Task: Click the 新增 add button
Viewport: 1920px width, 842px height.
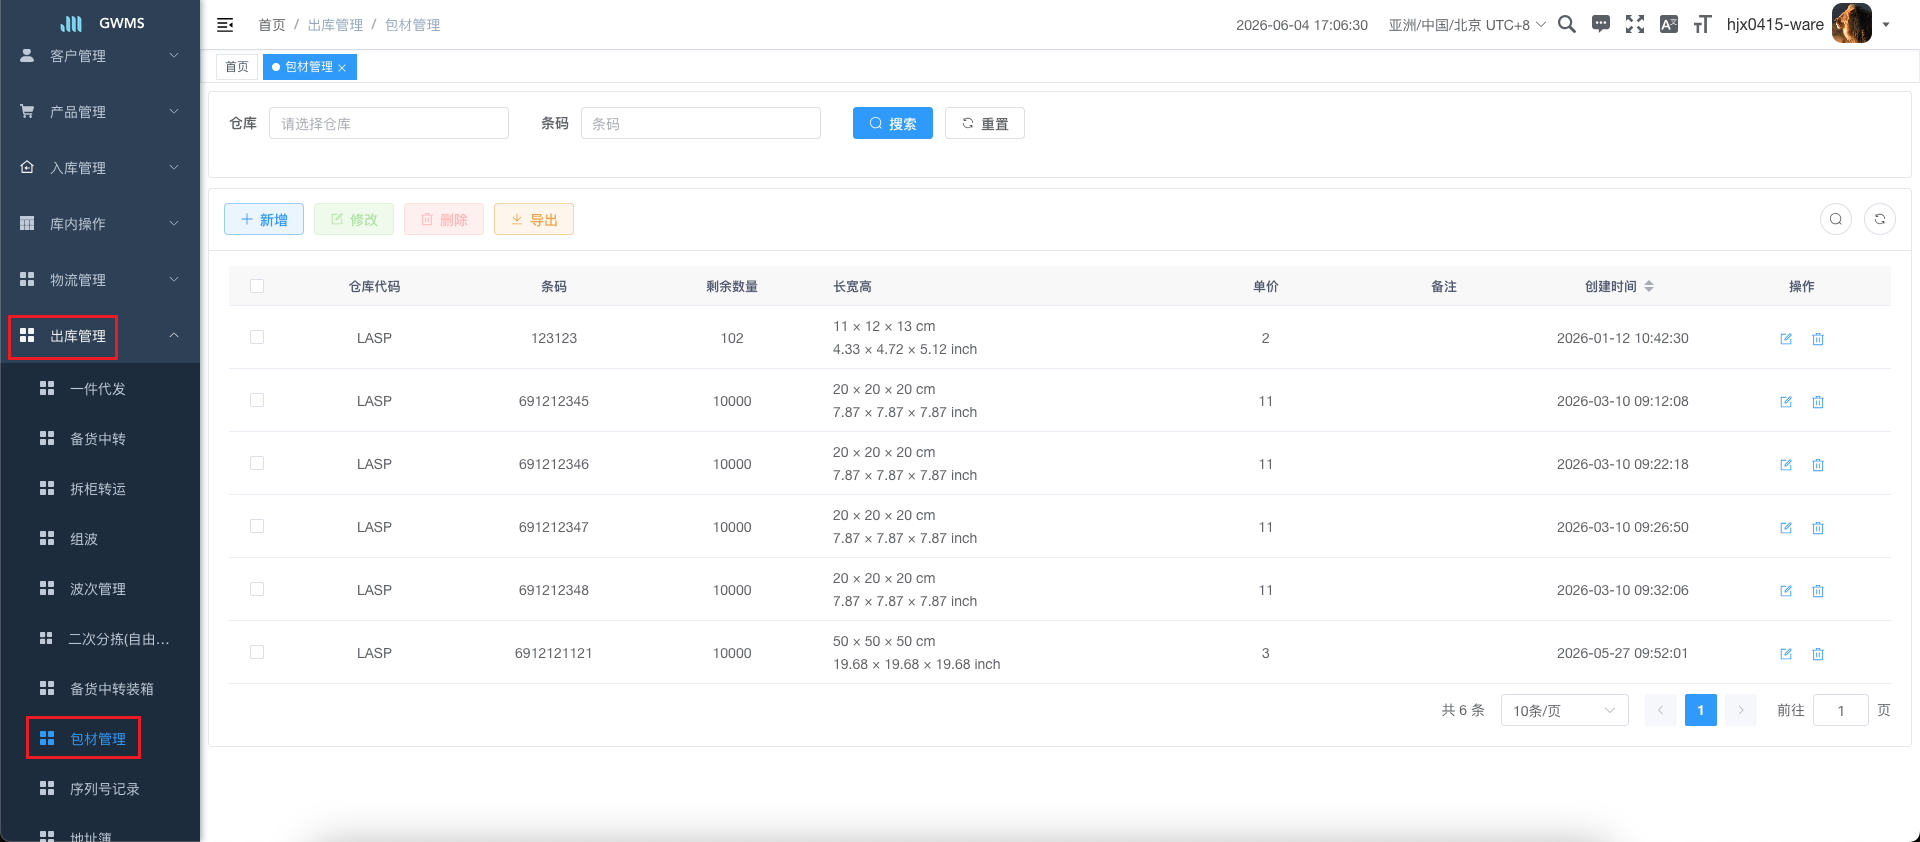Action: pos(264,219)
